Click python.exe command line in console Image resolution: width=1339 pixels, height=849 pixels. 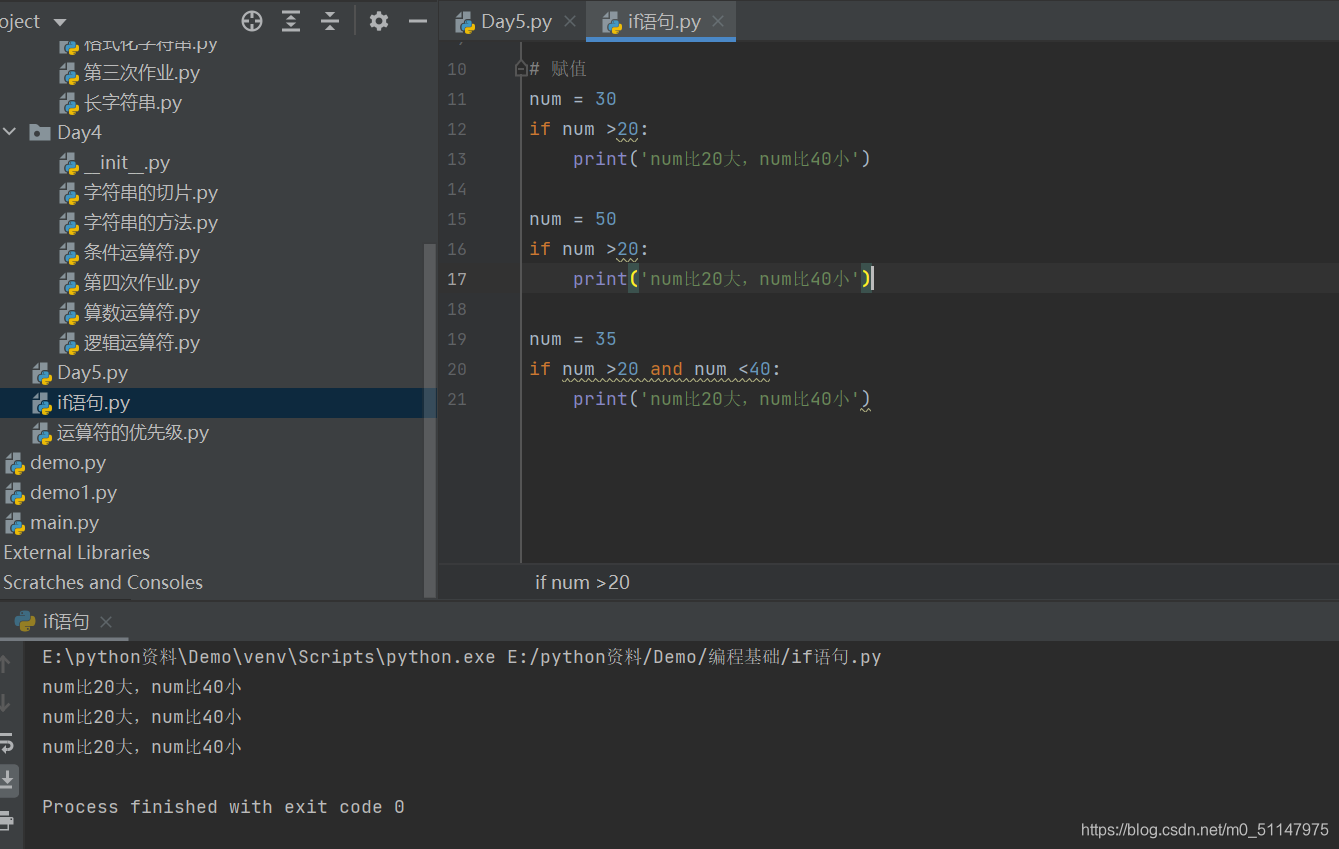pyautogui.click(x=462, y=657)
